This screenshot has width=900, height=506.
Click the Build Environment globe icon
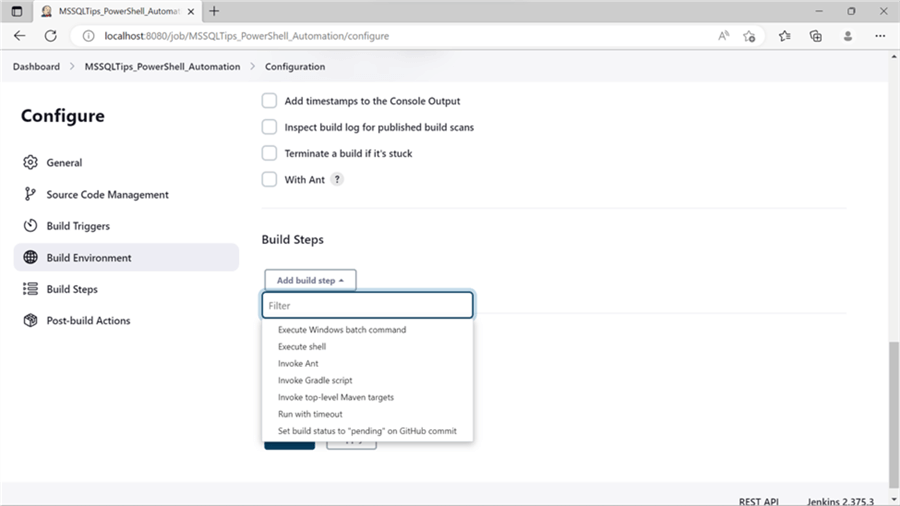tap(30, 258)
